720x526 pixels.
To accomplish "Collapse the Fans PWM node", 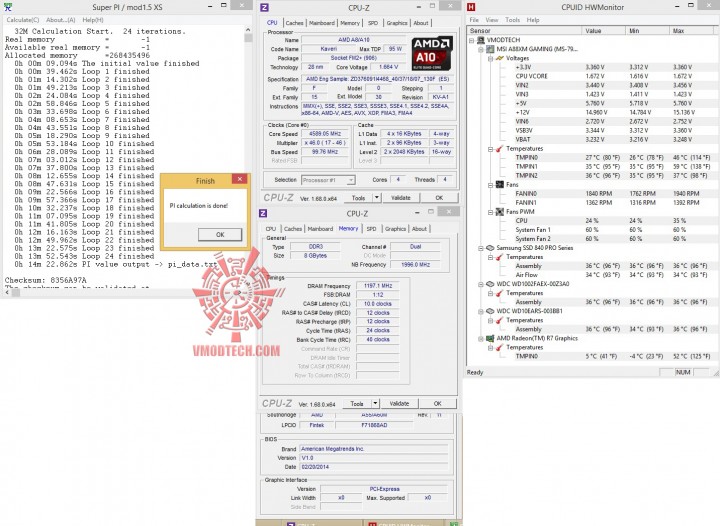I will (490, 212).
